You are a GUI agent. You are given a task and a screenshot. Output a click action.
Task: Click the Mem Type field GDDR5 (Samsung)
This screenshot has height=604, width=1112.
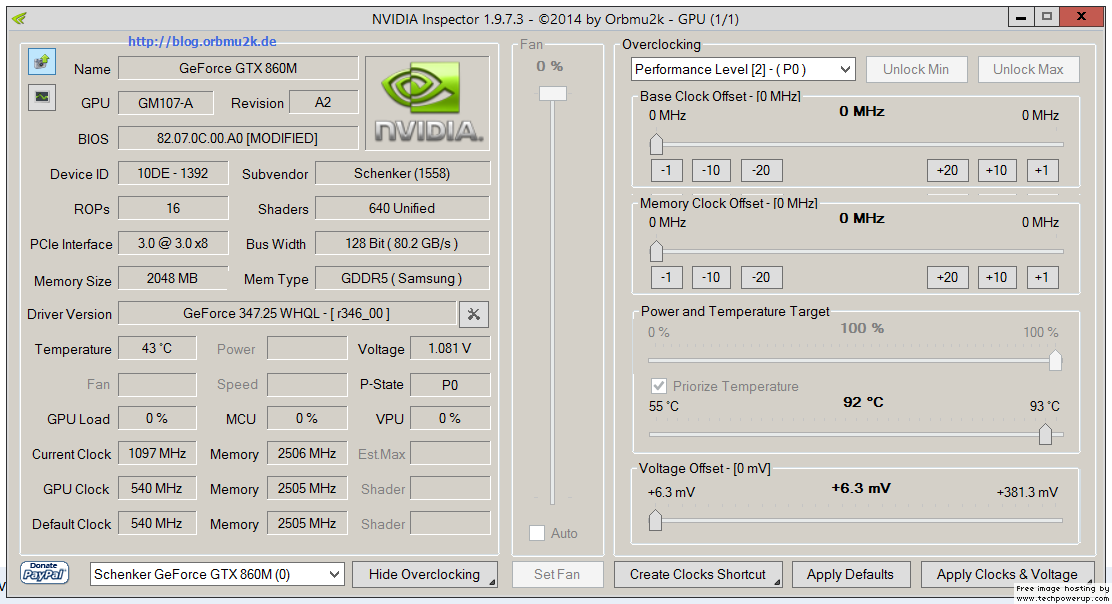pos(402,279)
